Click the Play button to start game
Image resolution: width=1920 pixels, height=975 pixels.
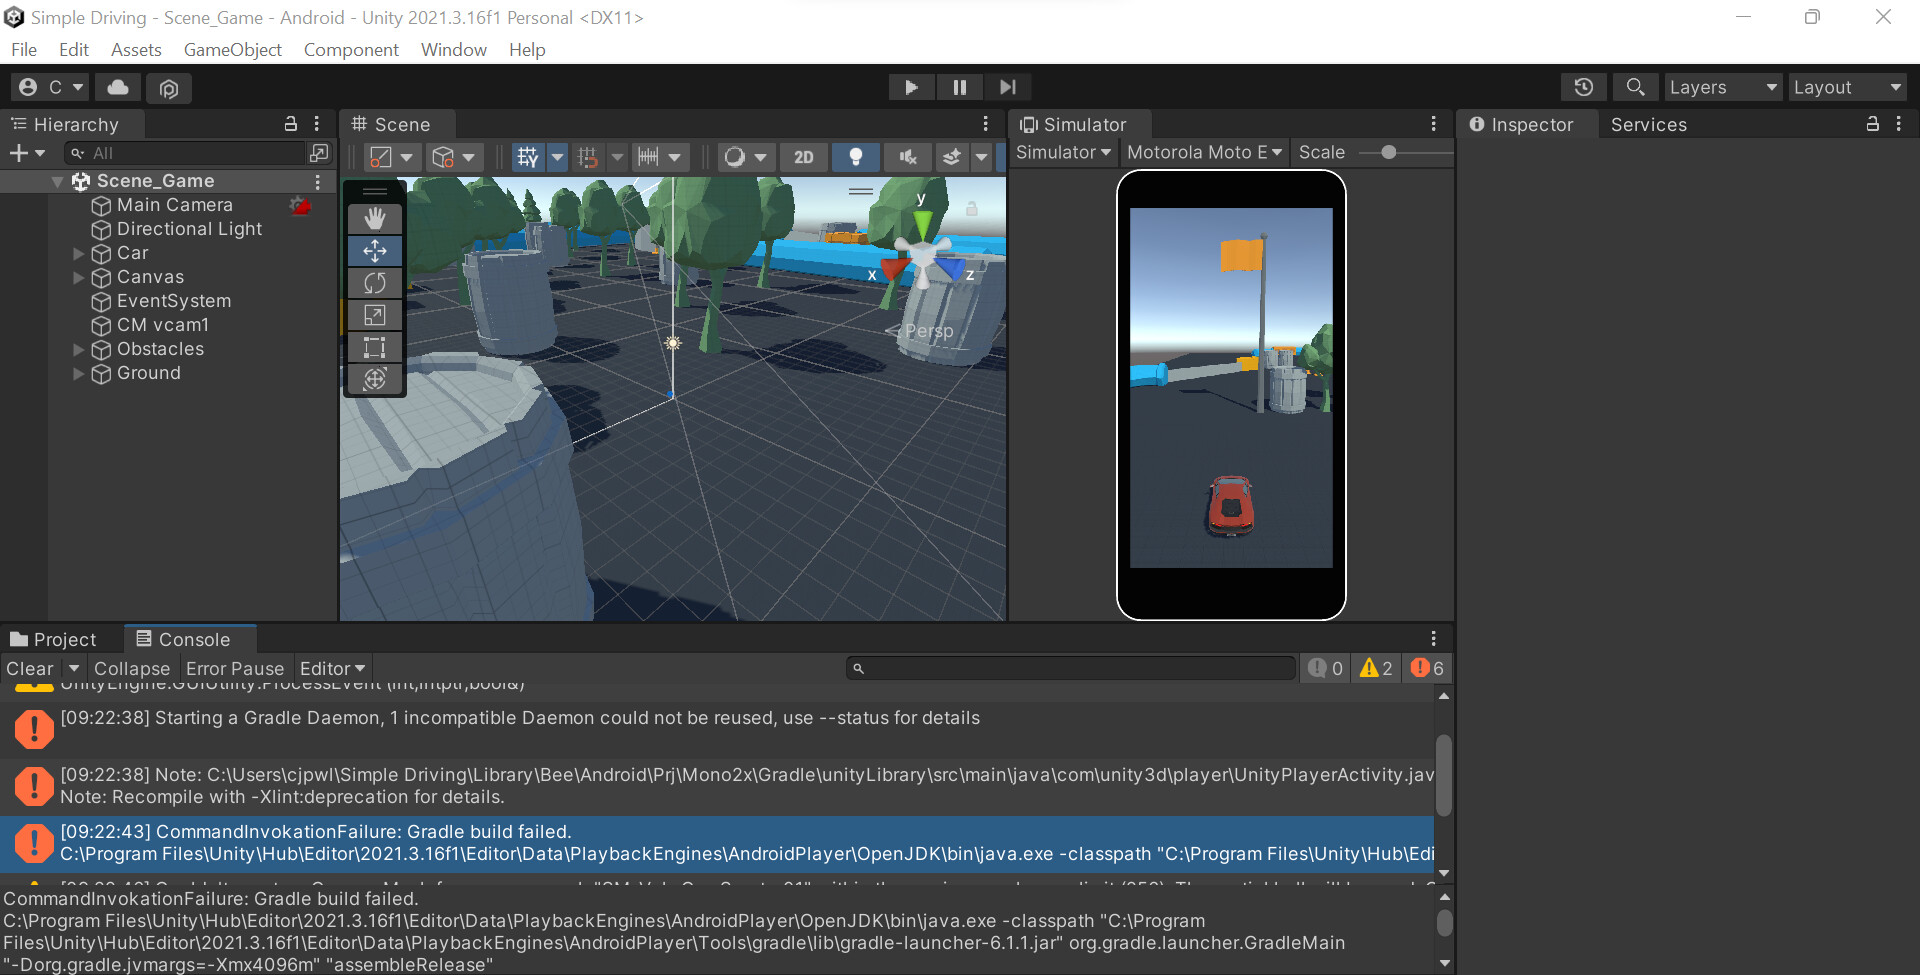[911, 88]
